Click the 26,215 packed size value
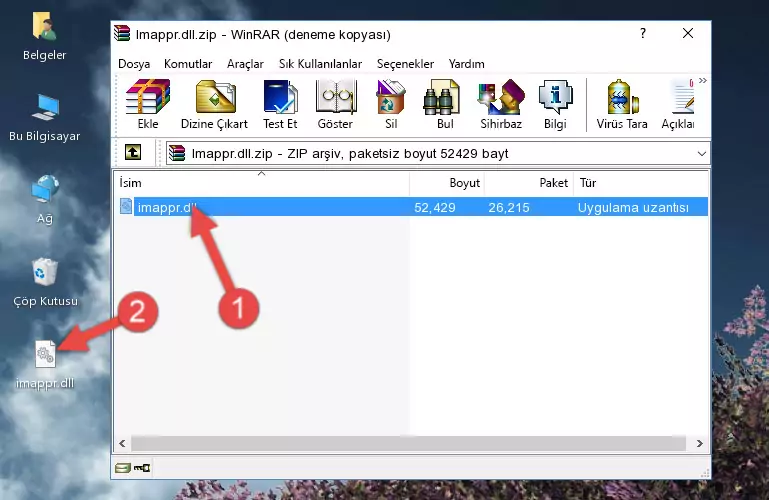The image size is (769, 500). (509, 207)
